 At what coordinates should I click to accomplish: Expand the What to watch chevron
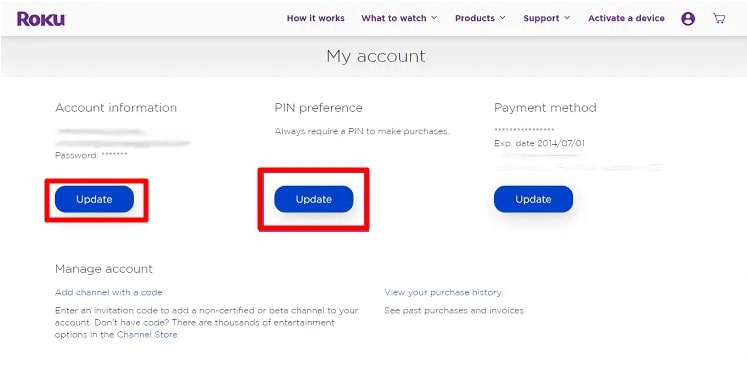(x=434, y=18)
